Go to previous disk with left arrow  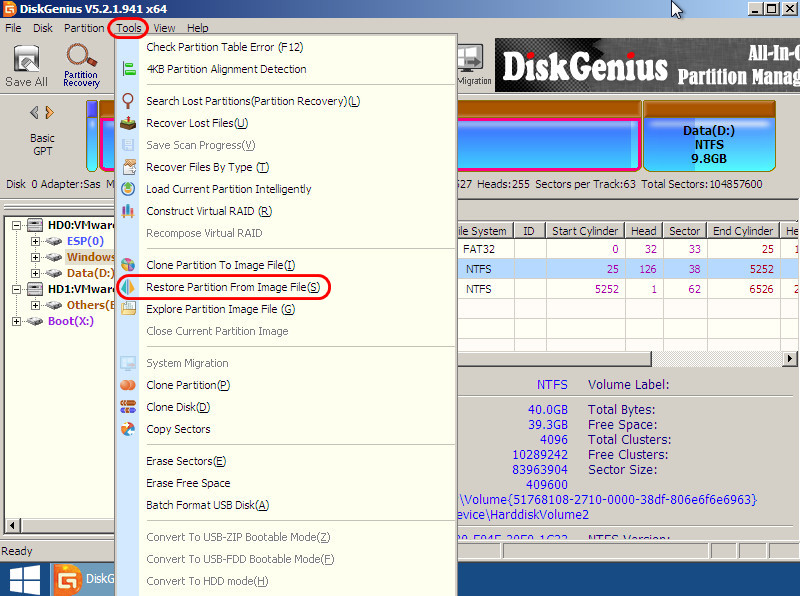point(34,112)
